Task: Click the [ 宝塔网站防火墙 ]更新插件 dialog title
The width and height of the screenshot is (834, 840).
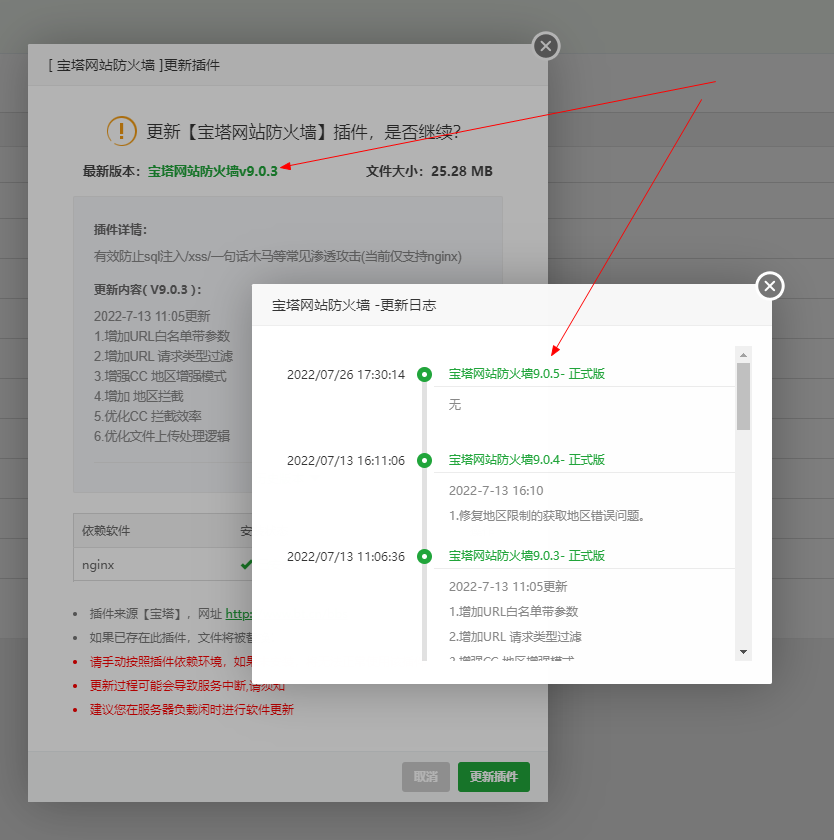Action: [x=134, y=65]
